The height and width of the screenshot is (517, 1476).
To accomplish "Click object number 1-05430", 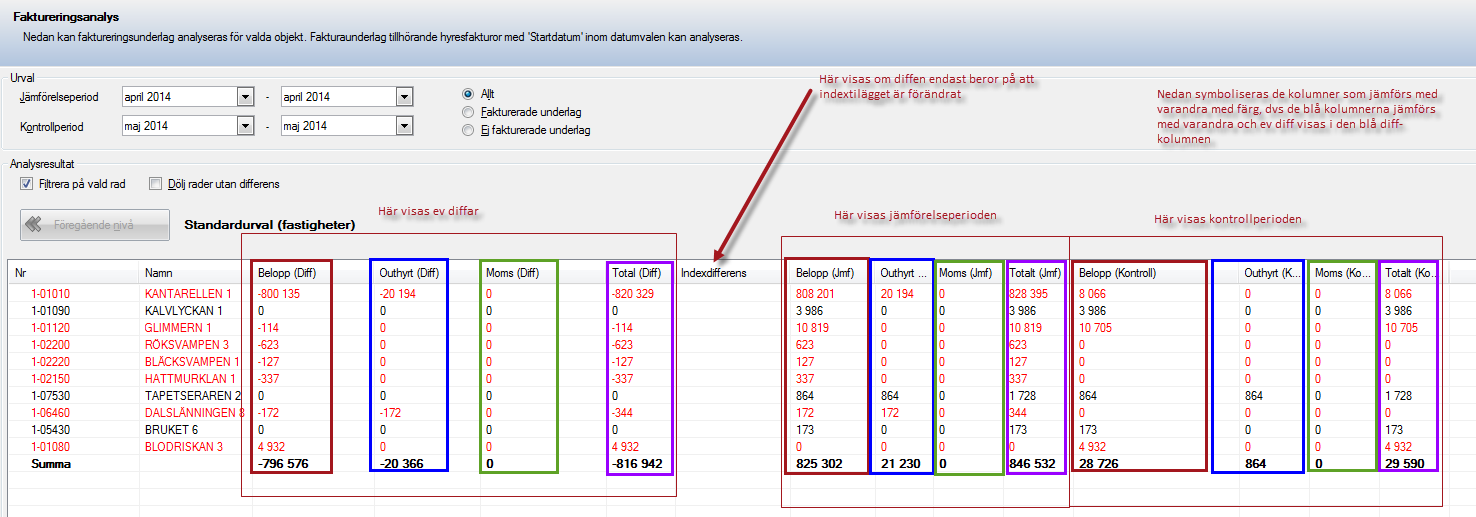I will pyautogui.click(x=49, y=430).
